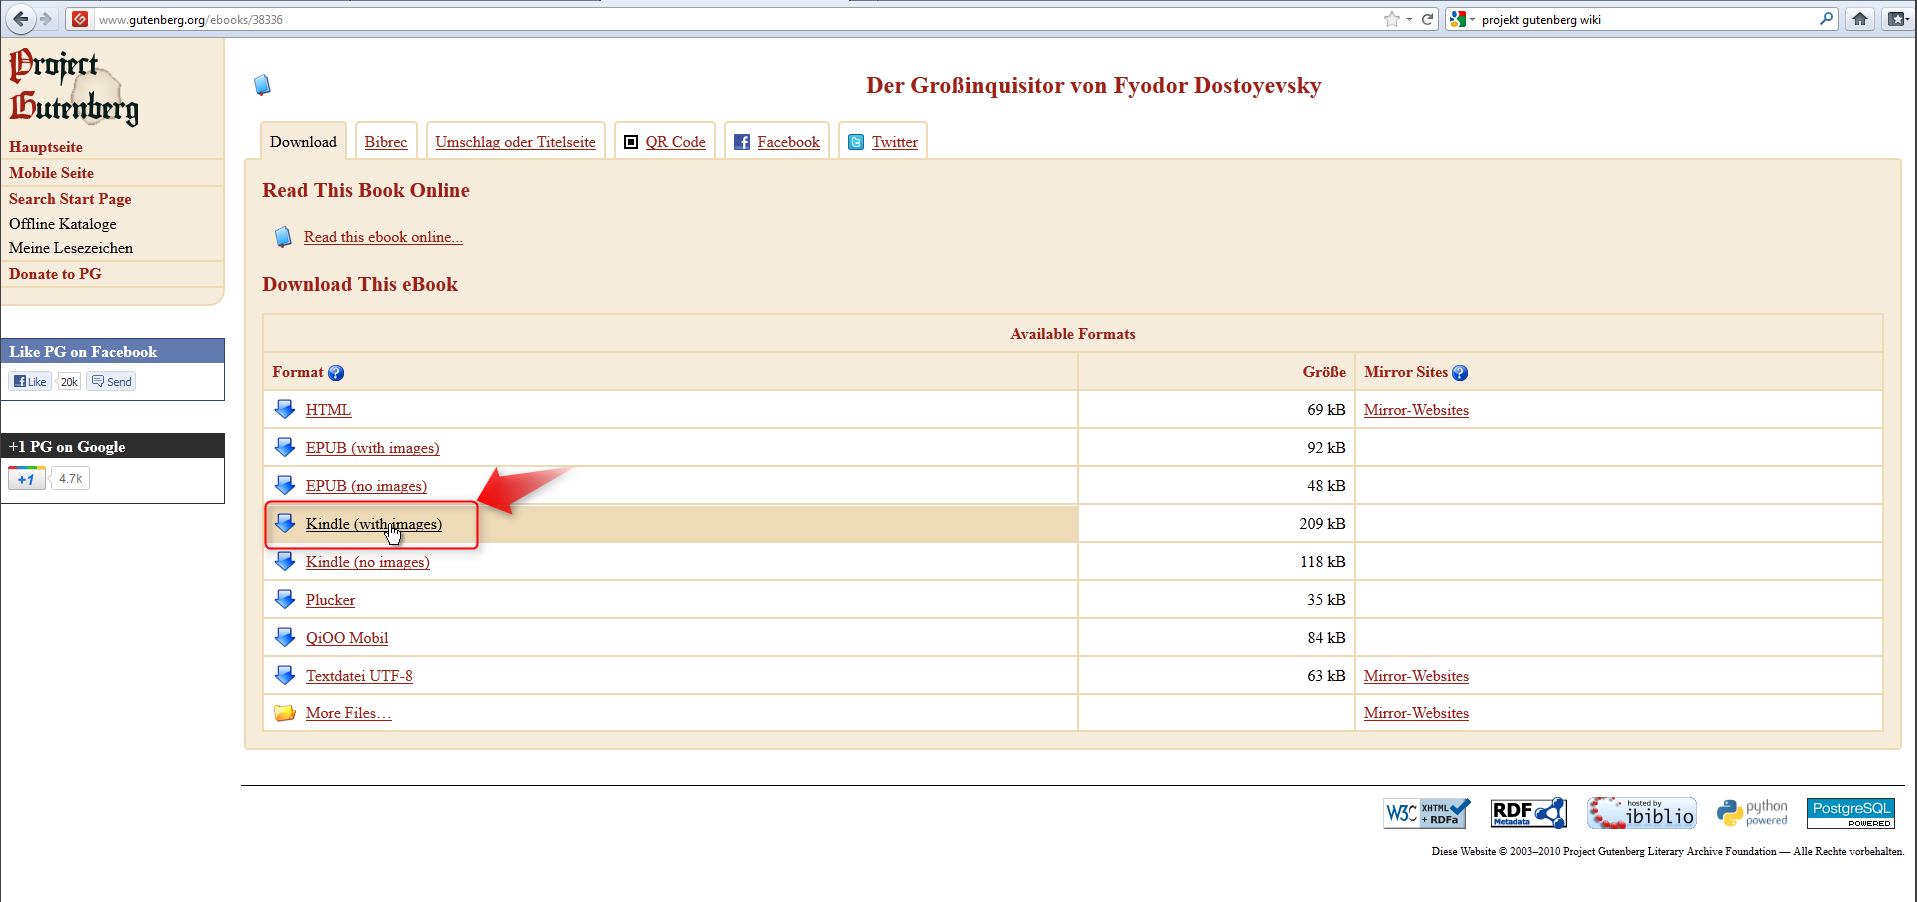
Task: Click the 209 kB size value
Action: [1322, 524]
